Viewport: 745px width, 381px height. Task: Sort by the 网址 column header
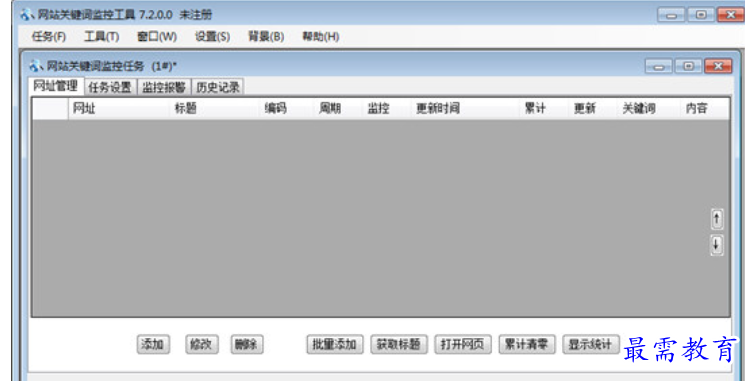click(119, 109)
